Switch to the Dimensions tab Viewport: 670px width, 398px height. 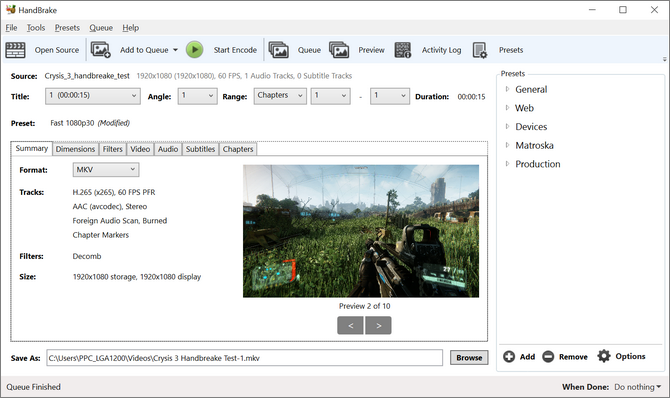75,149
